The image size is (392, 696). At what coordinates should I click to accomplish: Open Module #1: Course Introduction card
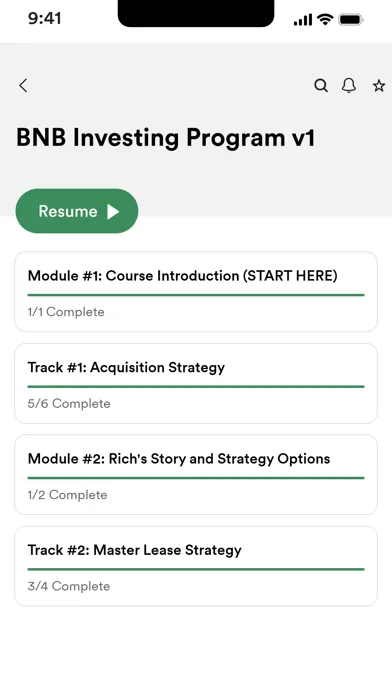196,292
